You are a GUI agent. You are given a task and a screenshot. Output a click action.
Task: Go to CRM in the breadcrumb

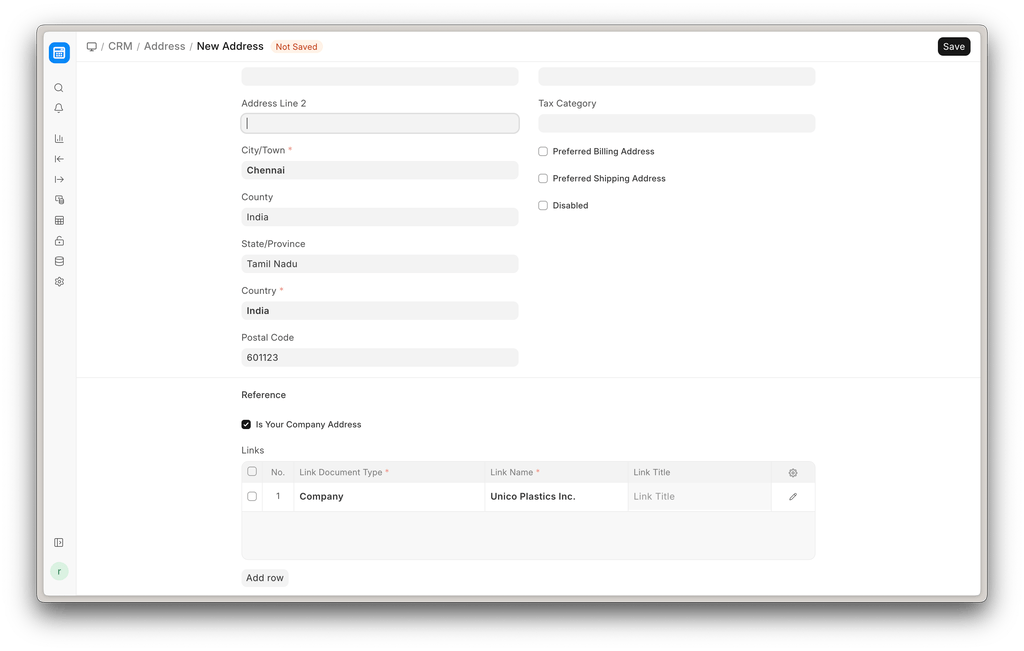point(120,47)
